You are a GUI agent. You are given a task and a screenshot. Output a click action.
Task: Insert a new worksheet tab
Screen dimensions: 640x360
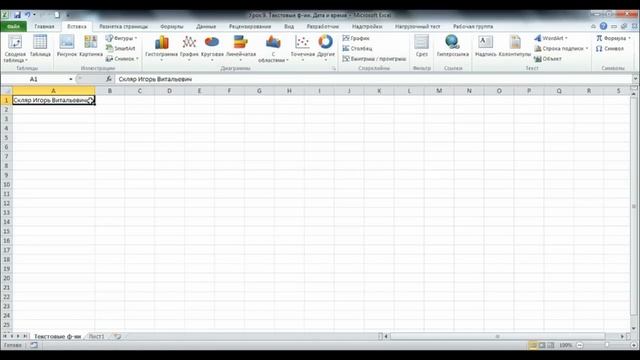click(x=118, y=336)
